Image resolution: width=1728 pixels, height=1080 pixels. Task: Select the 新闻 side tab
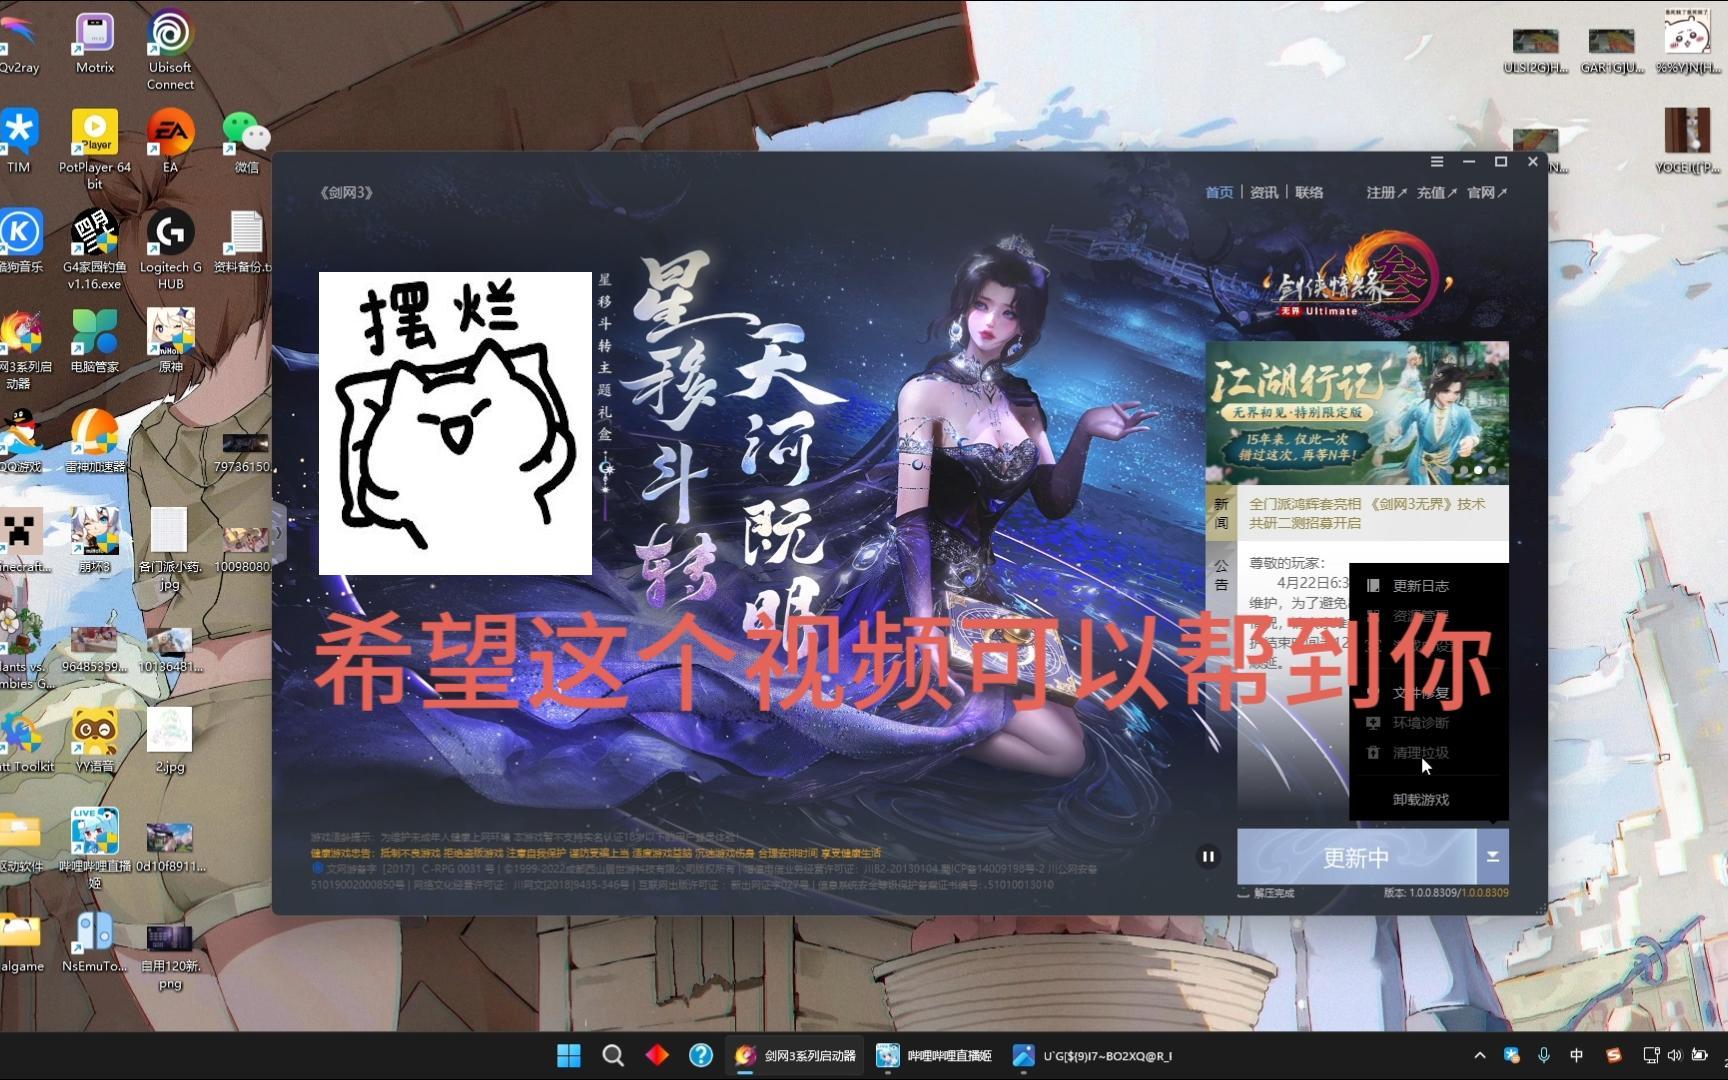click(1221, 513)
